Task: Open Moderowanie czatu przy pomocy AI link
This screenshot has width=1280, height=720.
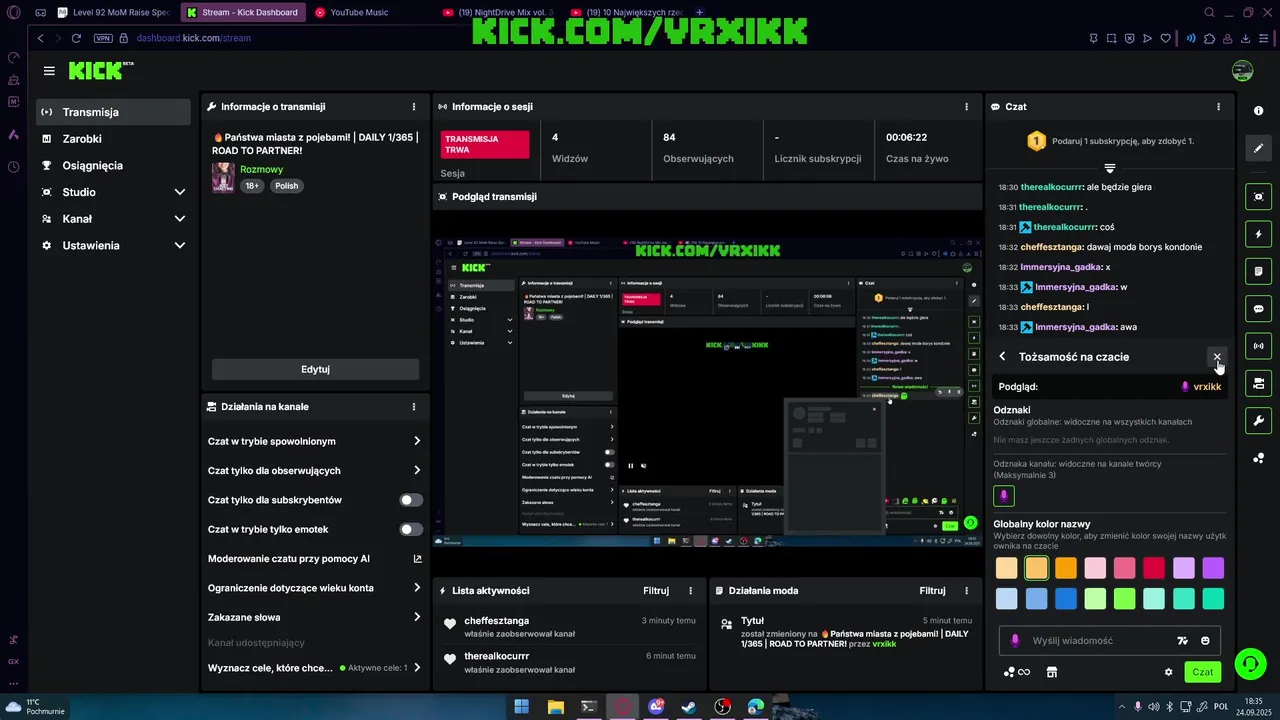Action: click(314, 559)
